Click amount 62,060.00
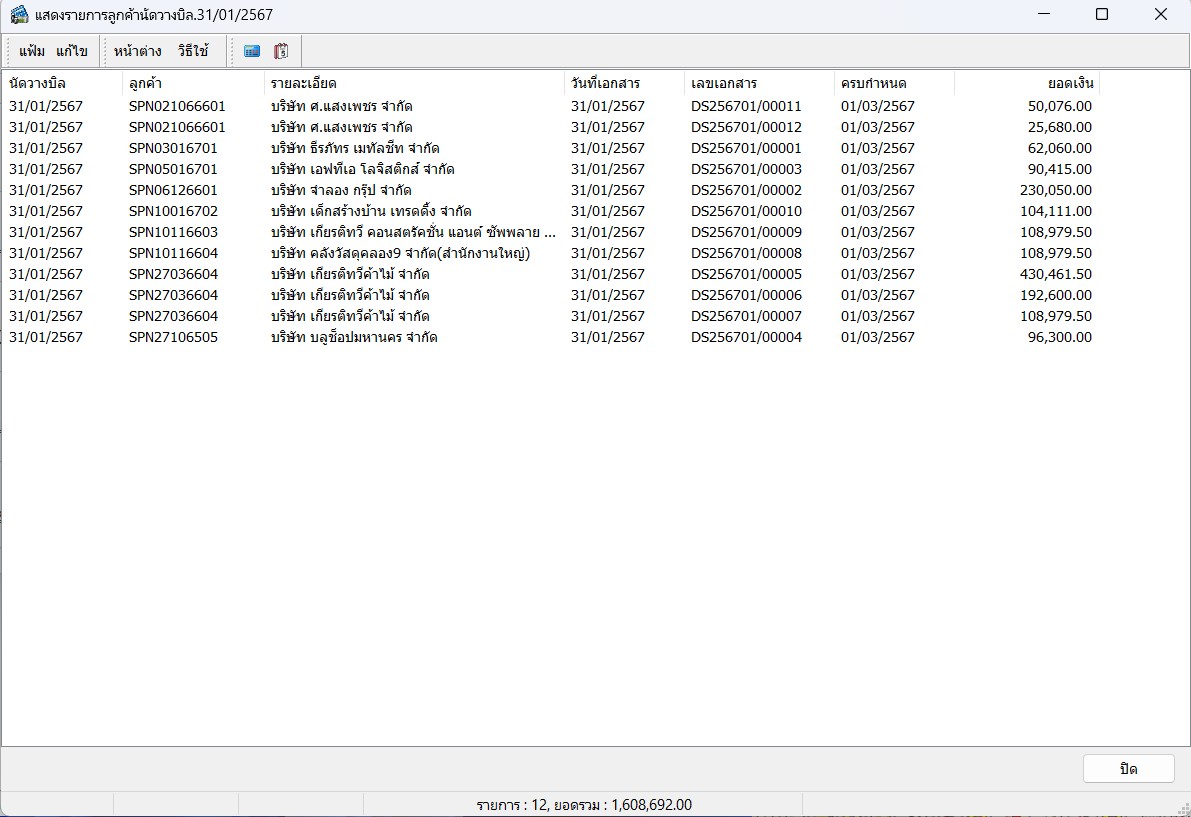1191x817 pixels. (x=1060, y=148)
